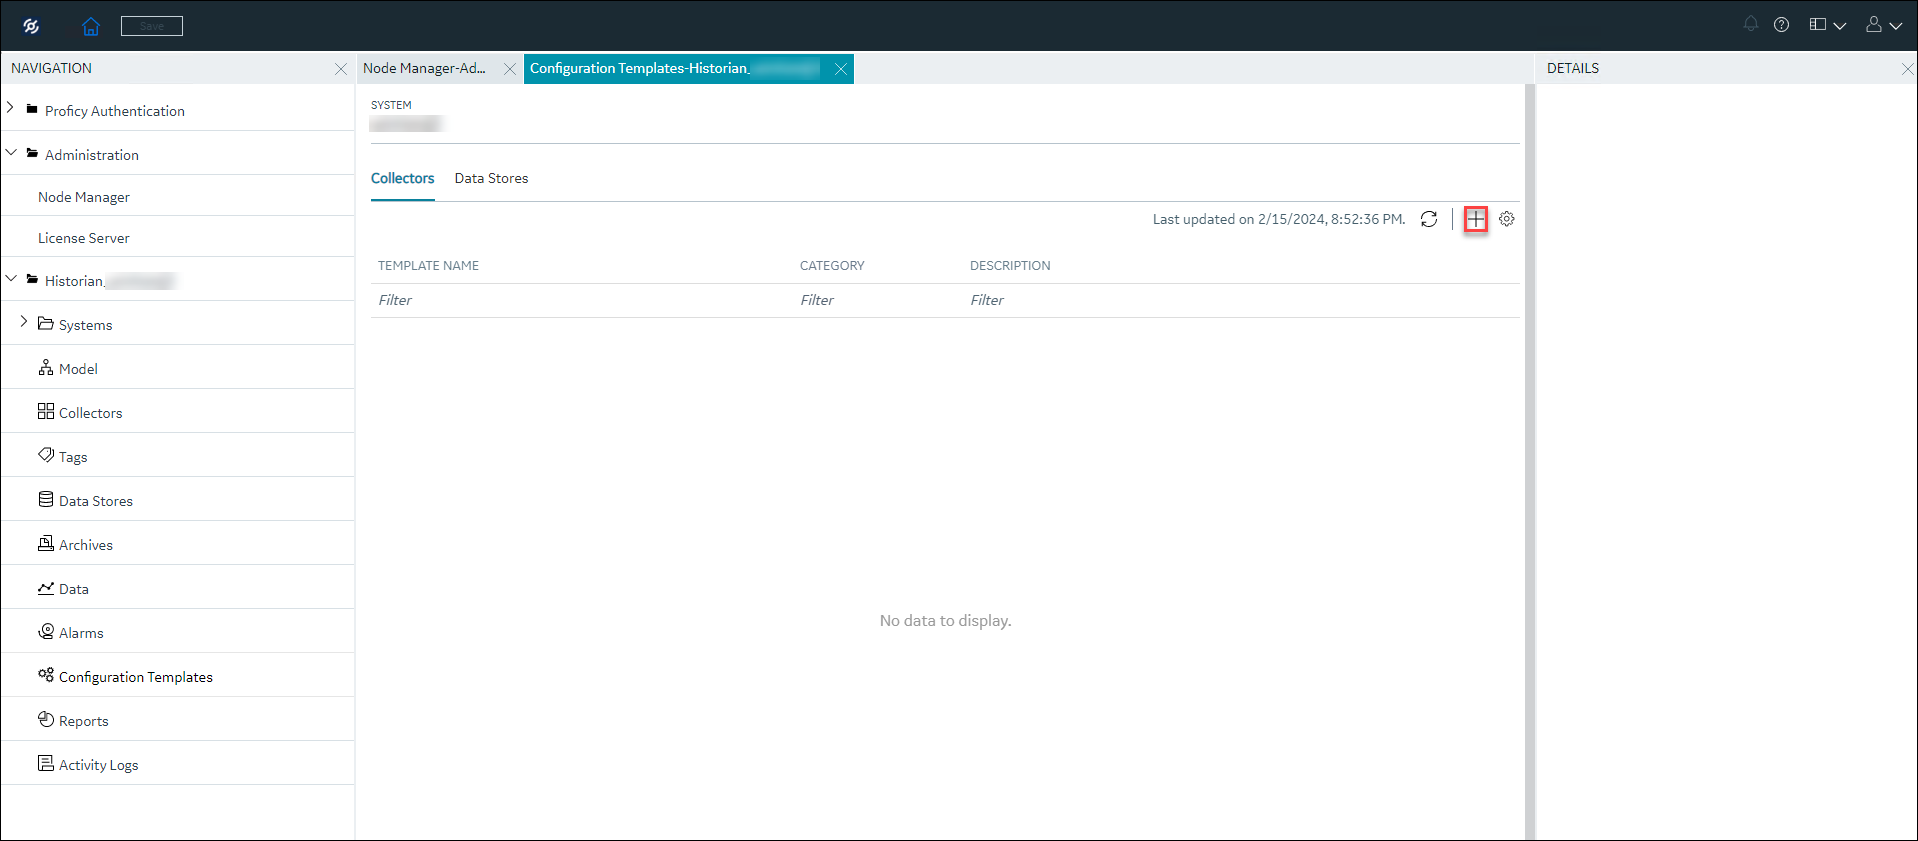1918x841 pixels.
Task: Refresh the templates list
Action: click(x=1429, y=219)
